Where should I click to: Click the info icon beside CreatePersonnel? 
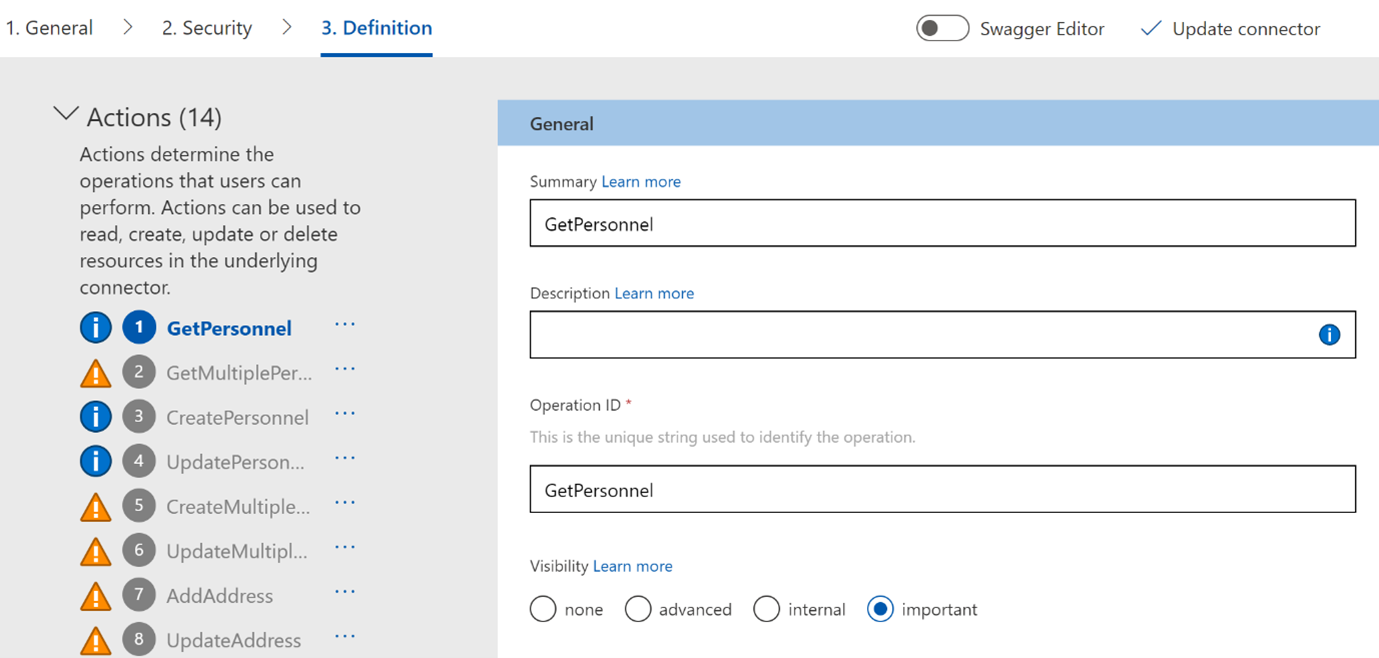[96, 416]
